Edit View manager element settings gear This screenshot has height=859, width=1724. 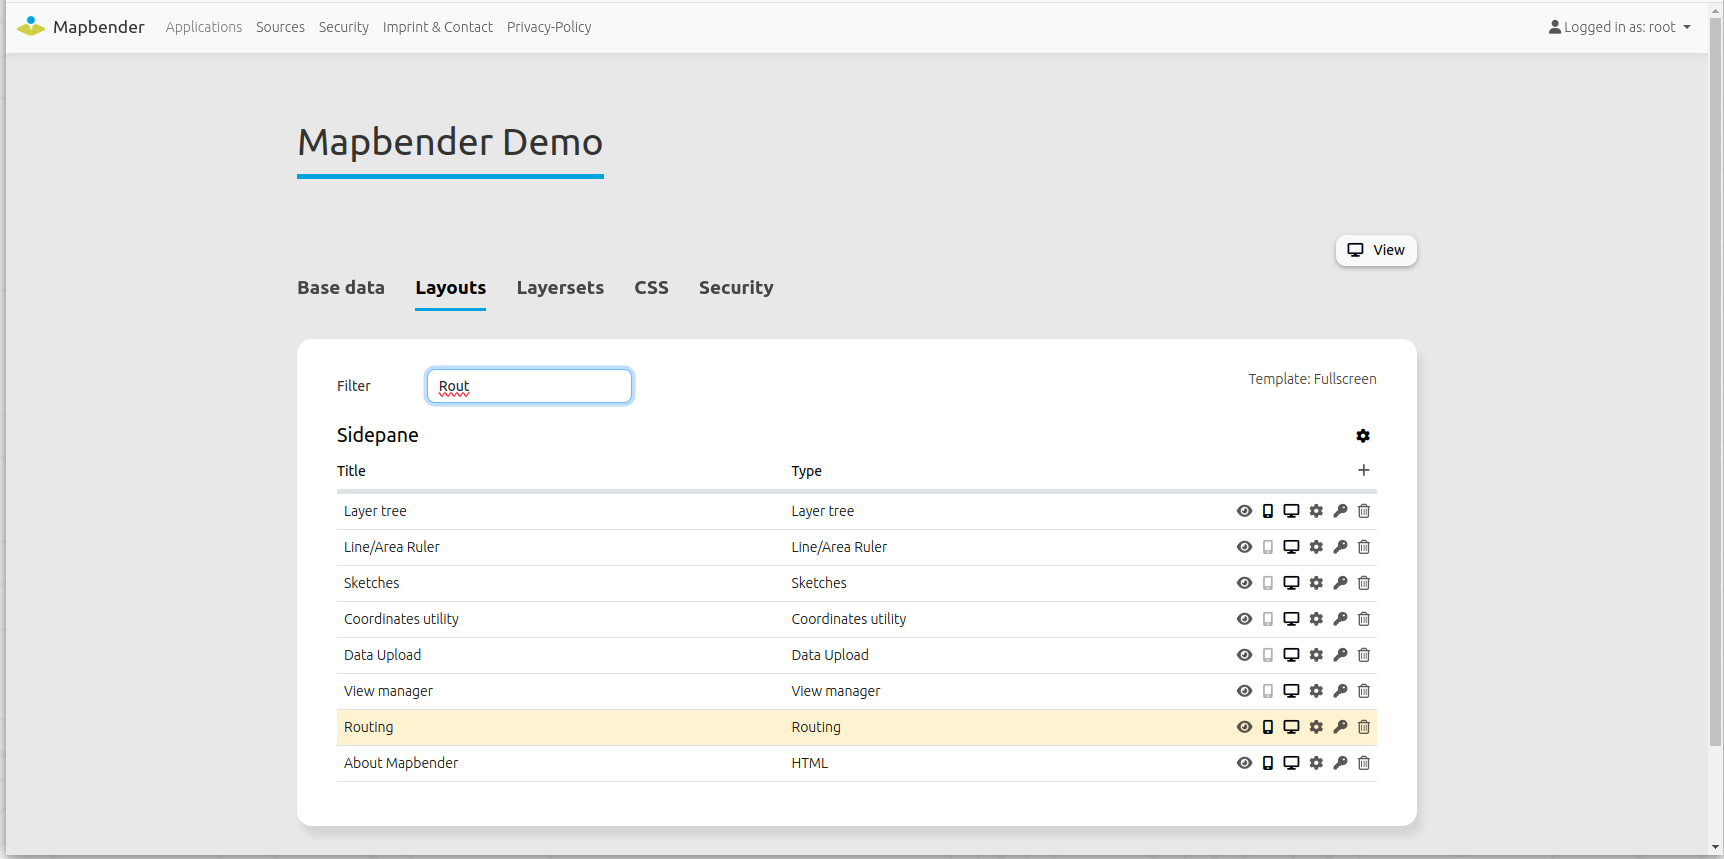(x=1316, y=691)
